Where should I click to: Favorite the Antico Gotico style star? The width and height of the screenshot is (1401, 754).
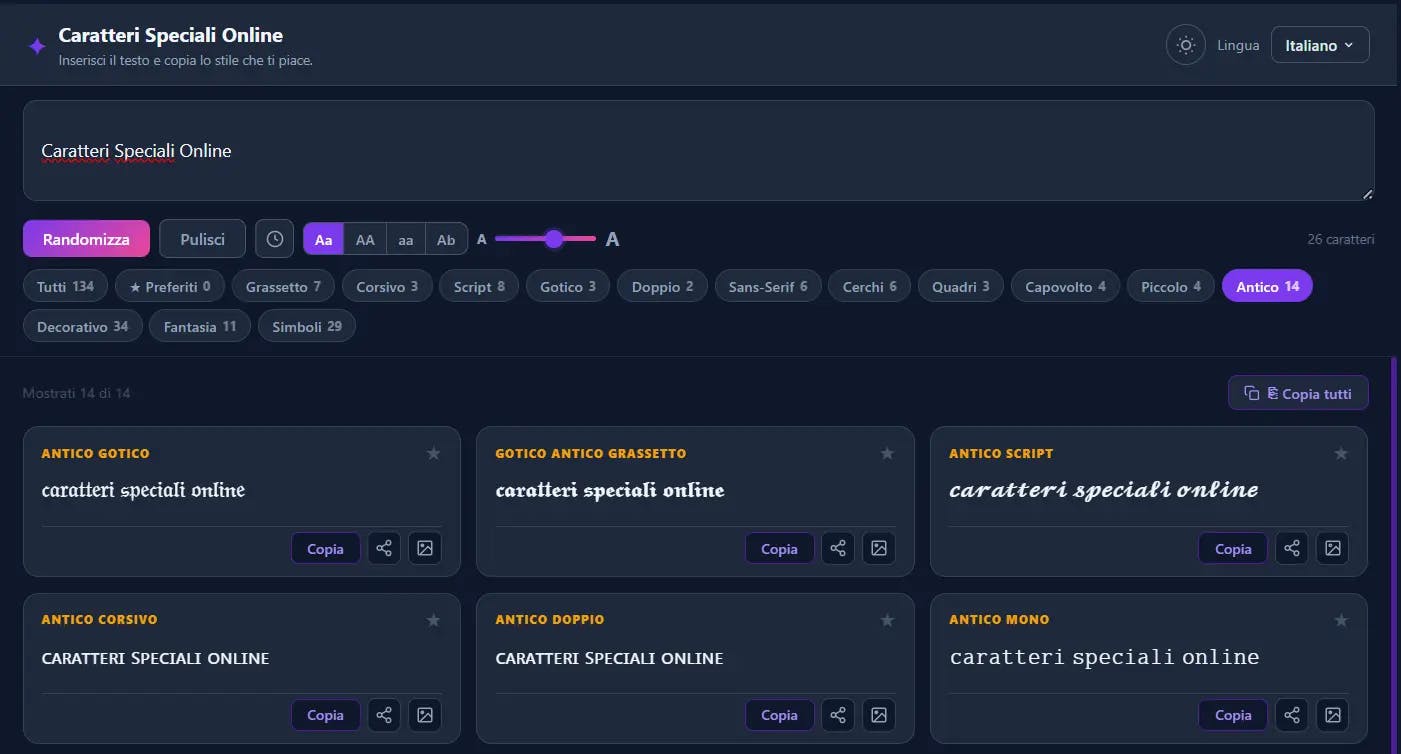[x=433, y=454]
